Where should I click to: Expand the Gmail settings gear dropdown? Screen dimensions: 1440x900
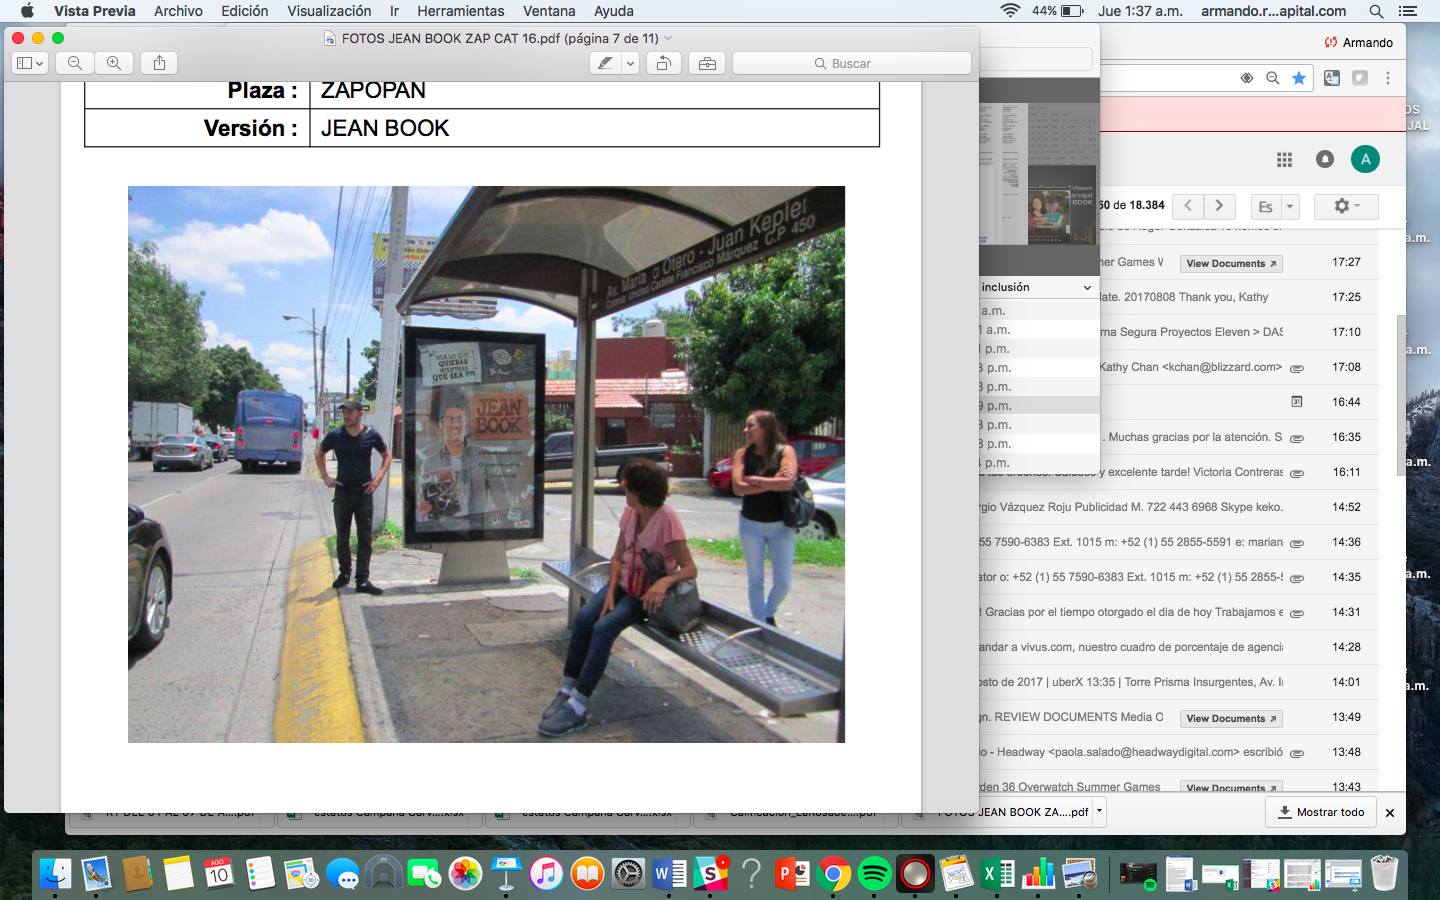1346,206
